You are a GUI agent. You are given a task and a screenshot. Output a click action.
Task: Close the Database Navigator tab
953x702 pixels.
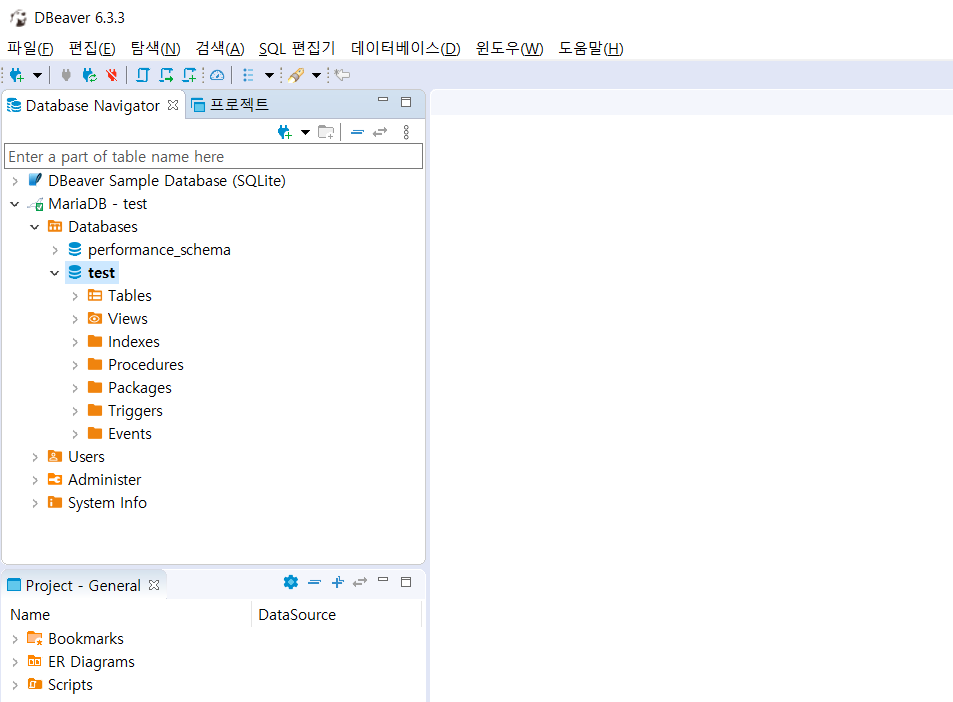pos(173,105)
